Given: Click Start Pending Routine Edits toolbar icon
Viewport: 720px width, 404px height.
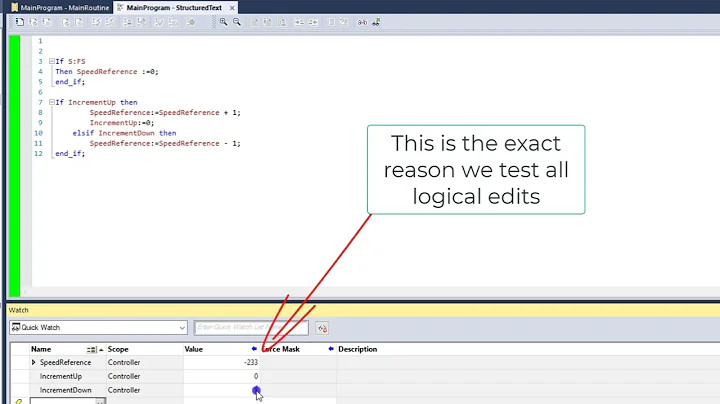Looking at the screenshot, I should point(19,22).
